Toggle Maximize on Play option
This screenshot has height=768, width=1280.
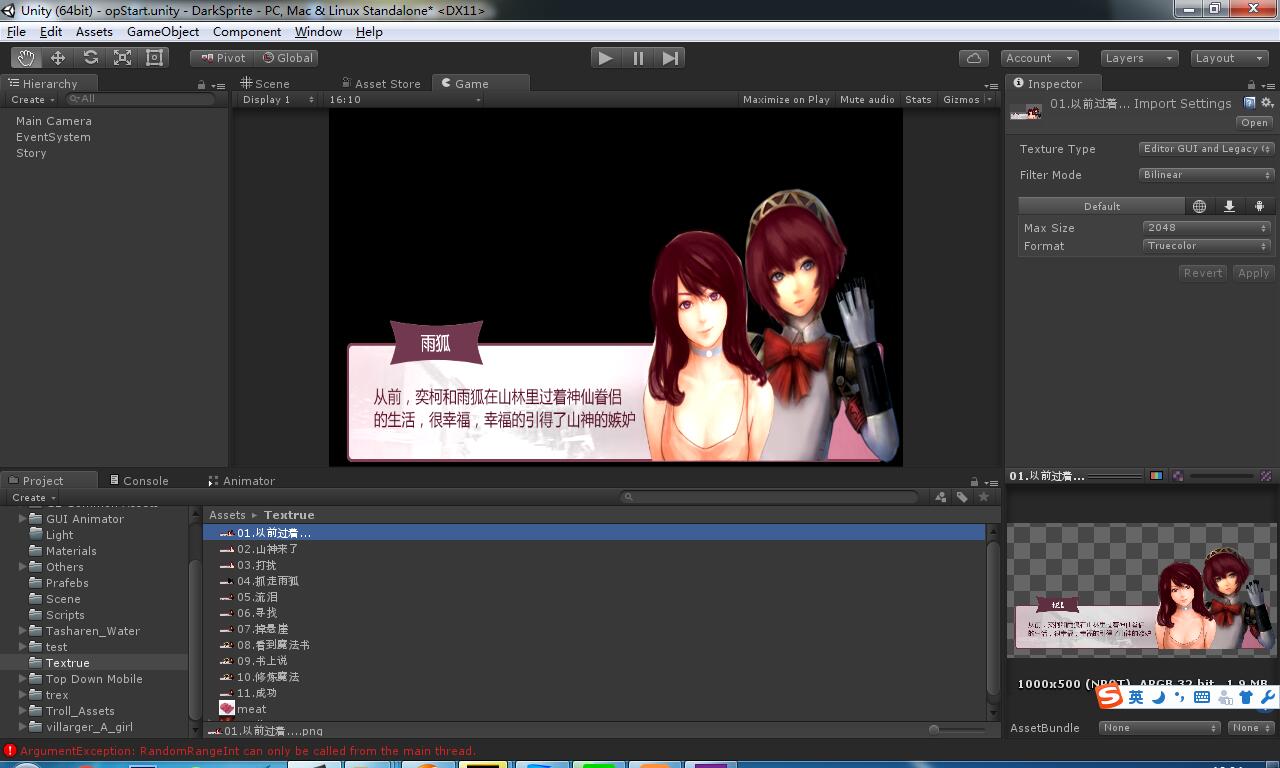click(786, 99)
